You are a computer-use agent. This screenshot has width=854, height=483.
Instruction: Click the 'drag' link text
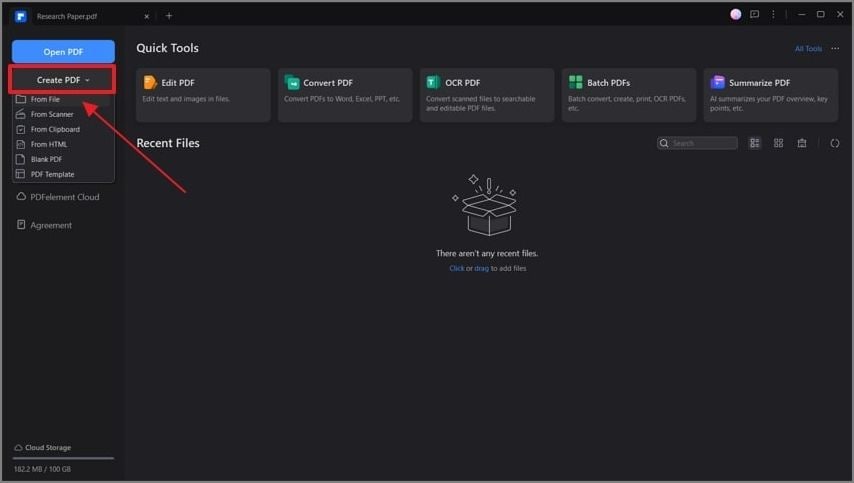click(481, 268)
